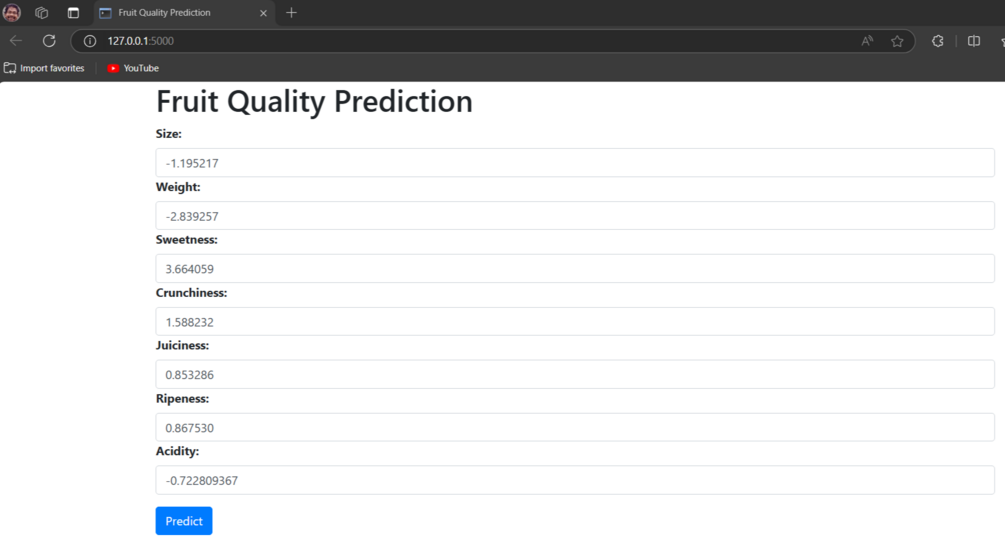Click the new tab plus button

(292, 13)
